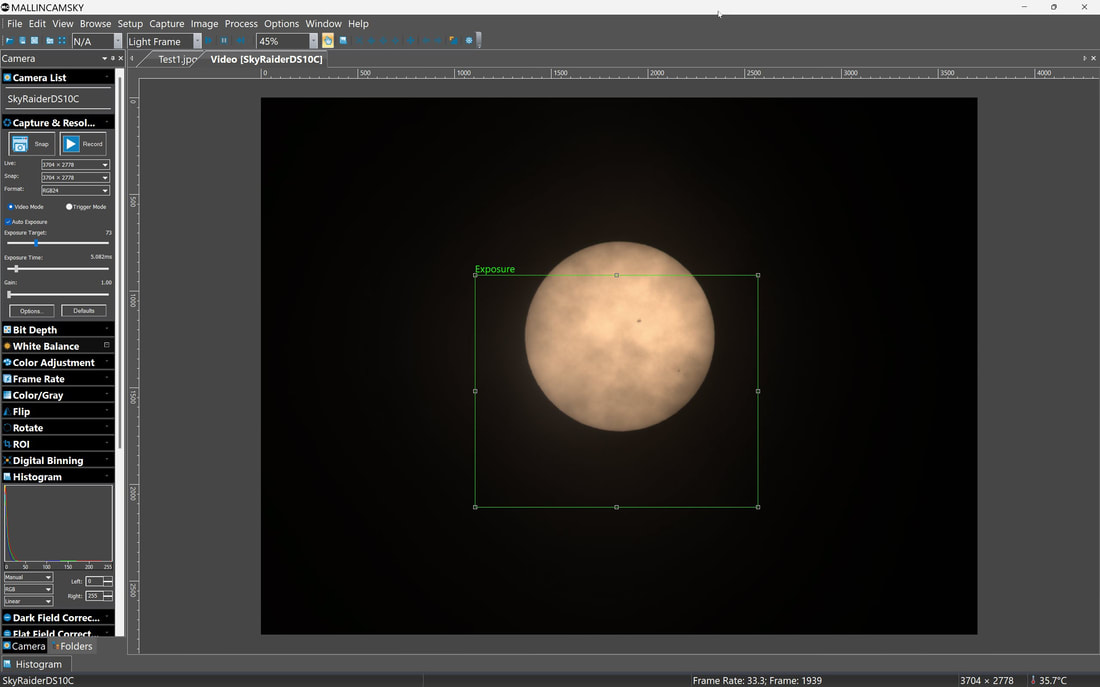The image size is (1100, 687).
Task: Select Trigger Mode radio button
Action: coord(69,207)
